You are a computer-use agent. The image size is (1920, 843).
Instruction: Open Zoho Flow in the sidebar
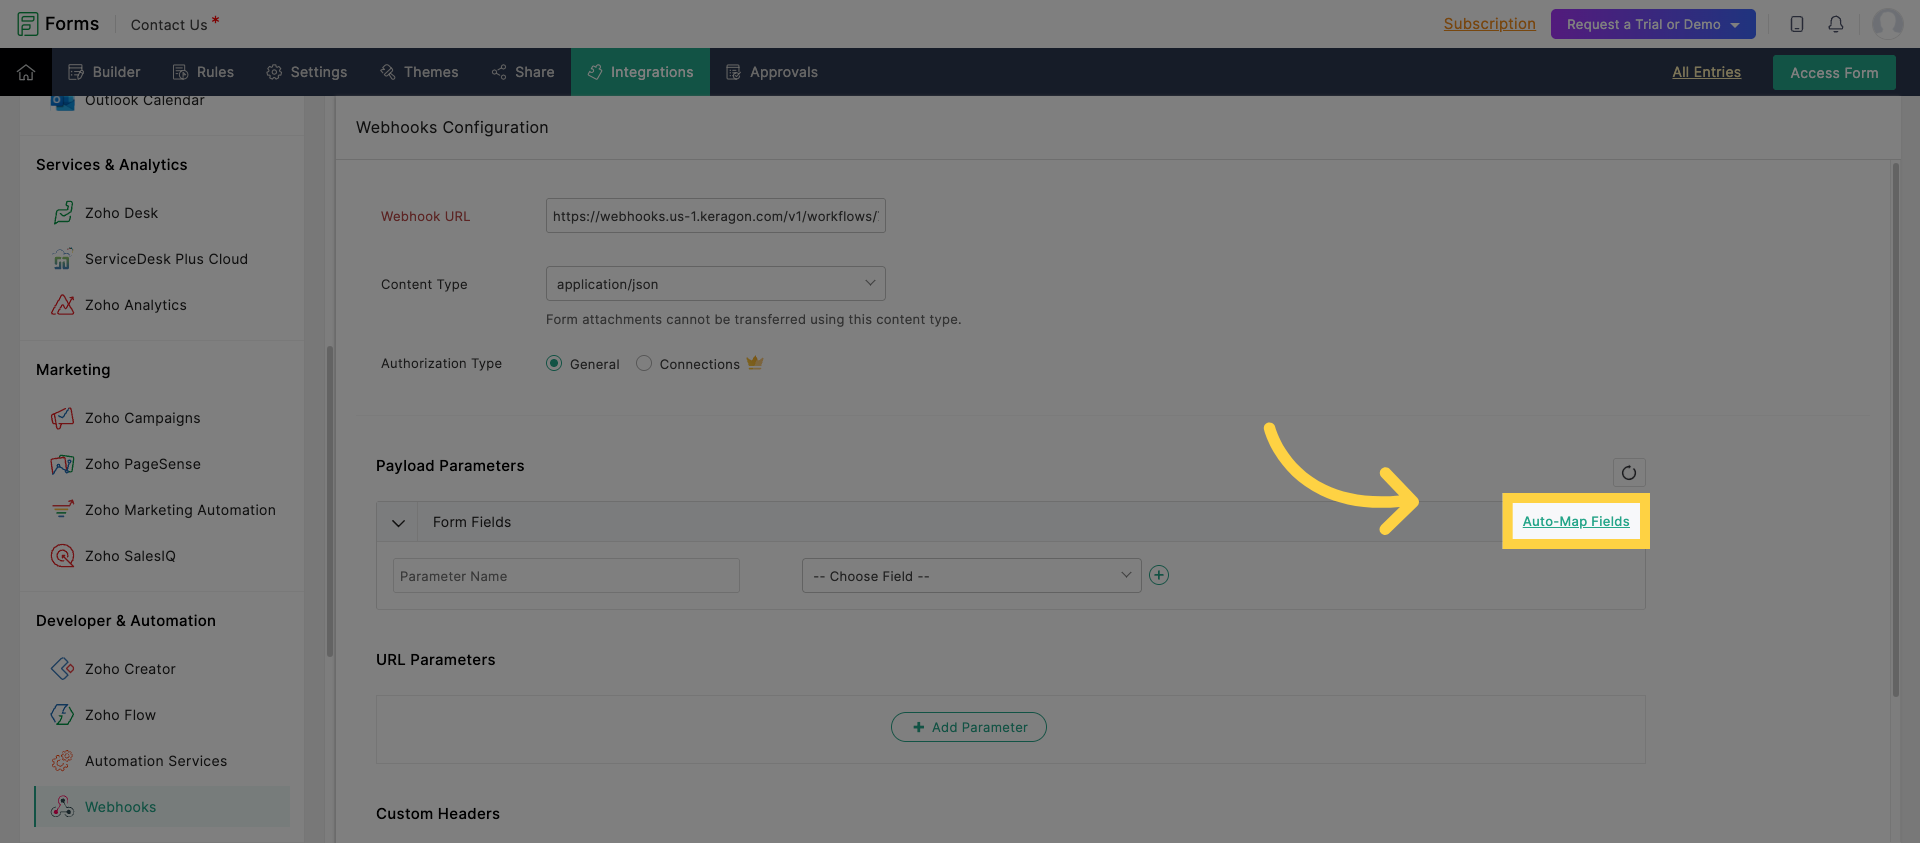120,715
